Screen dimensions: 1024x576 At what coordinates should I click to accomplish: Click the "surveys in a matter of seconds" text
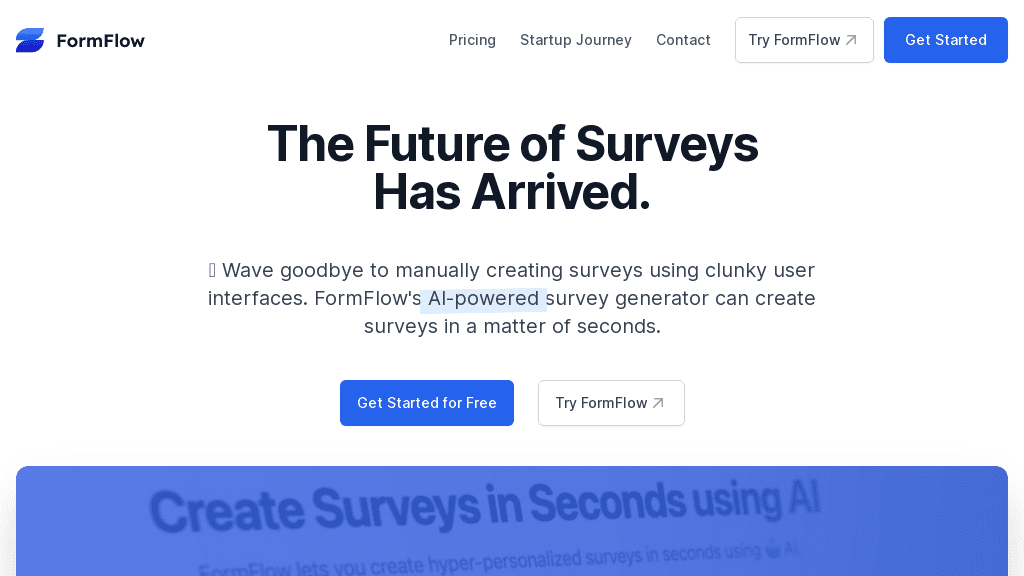point(512,326)
